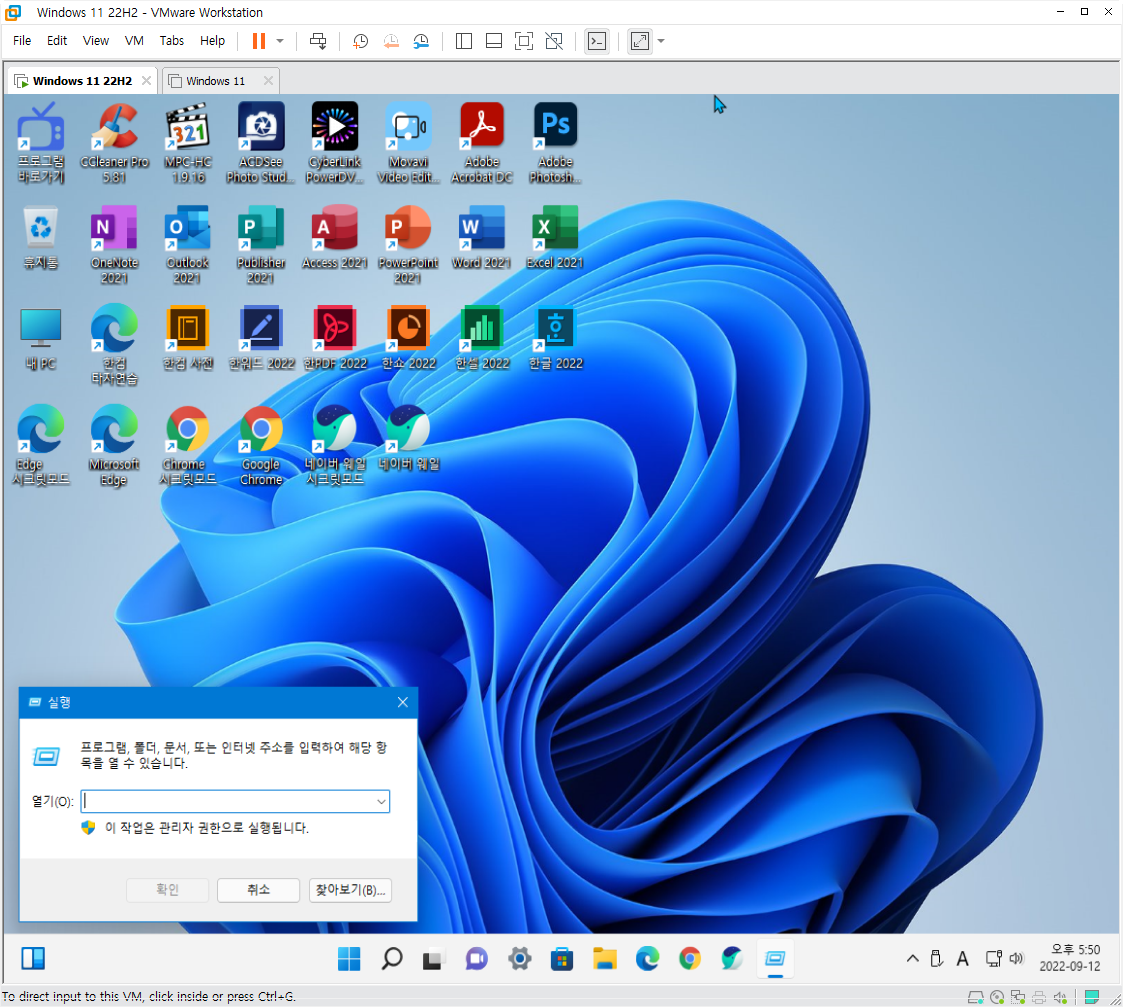Open Windows Start menu in the taskbar
The image size is (1123, 1007).
tap(349, 959)
